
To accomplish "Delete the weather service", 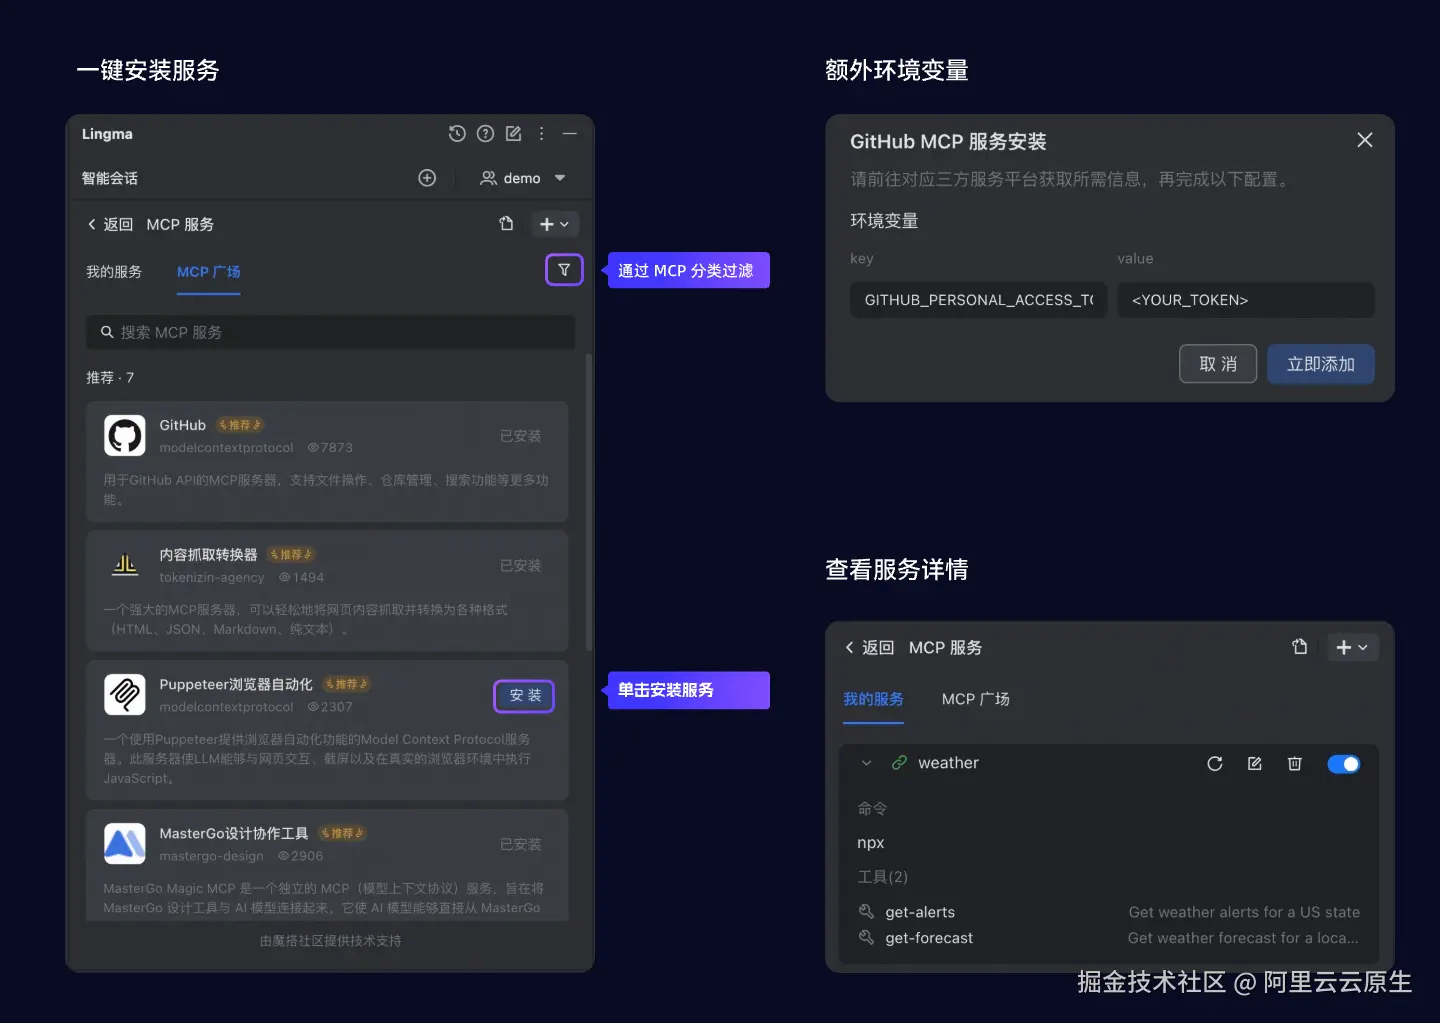I will pyautogui.click(x=1295, y=764).
